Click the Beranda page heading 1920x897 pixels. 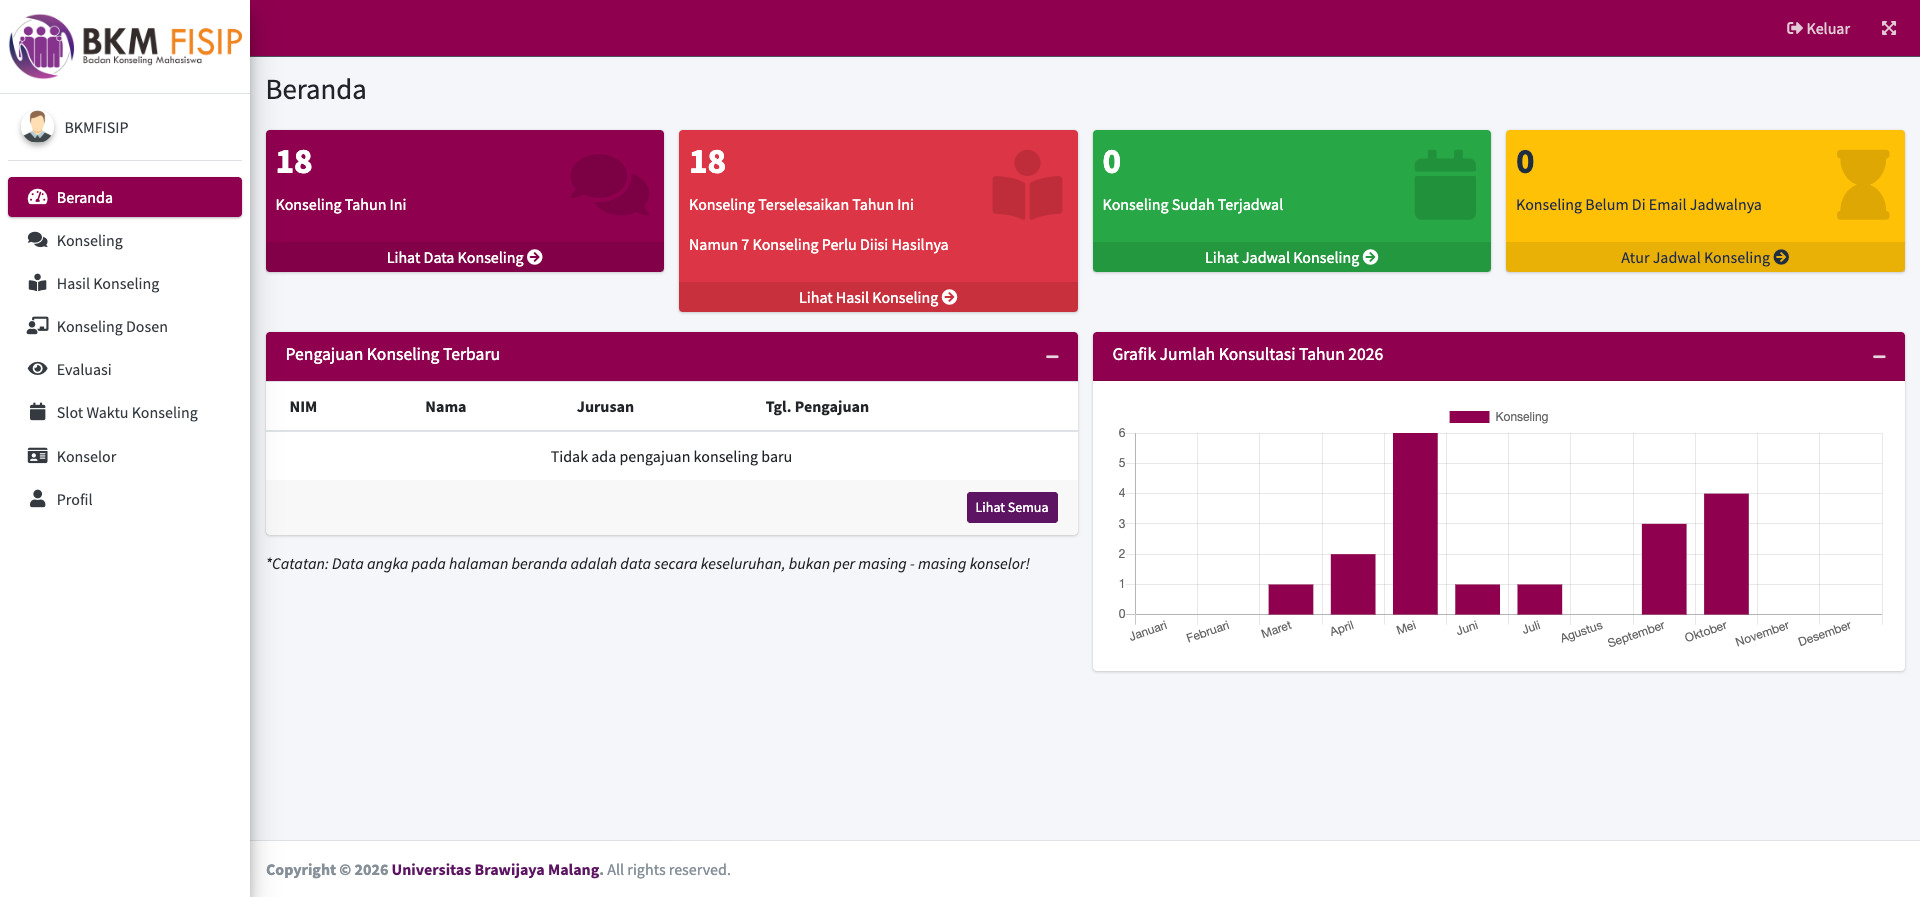316,89
